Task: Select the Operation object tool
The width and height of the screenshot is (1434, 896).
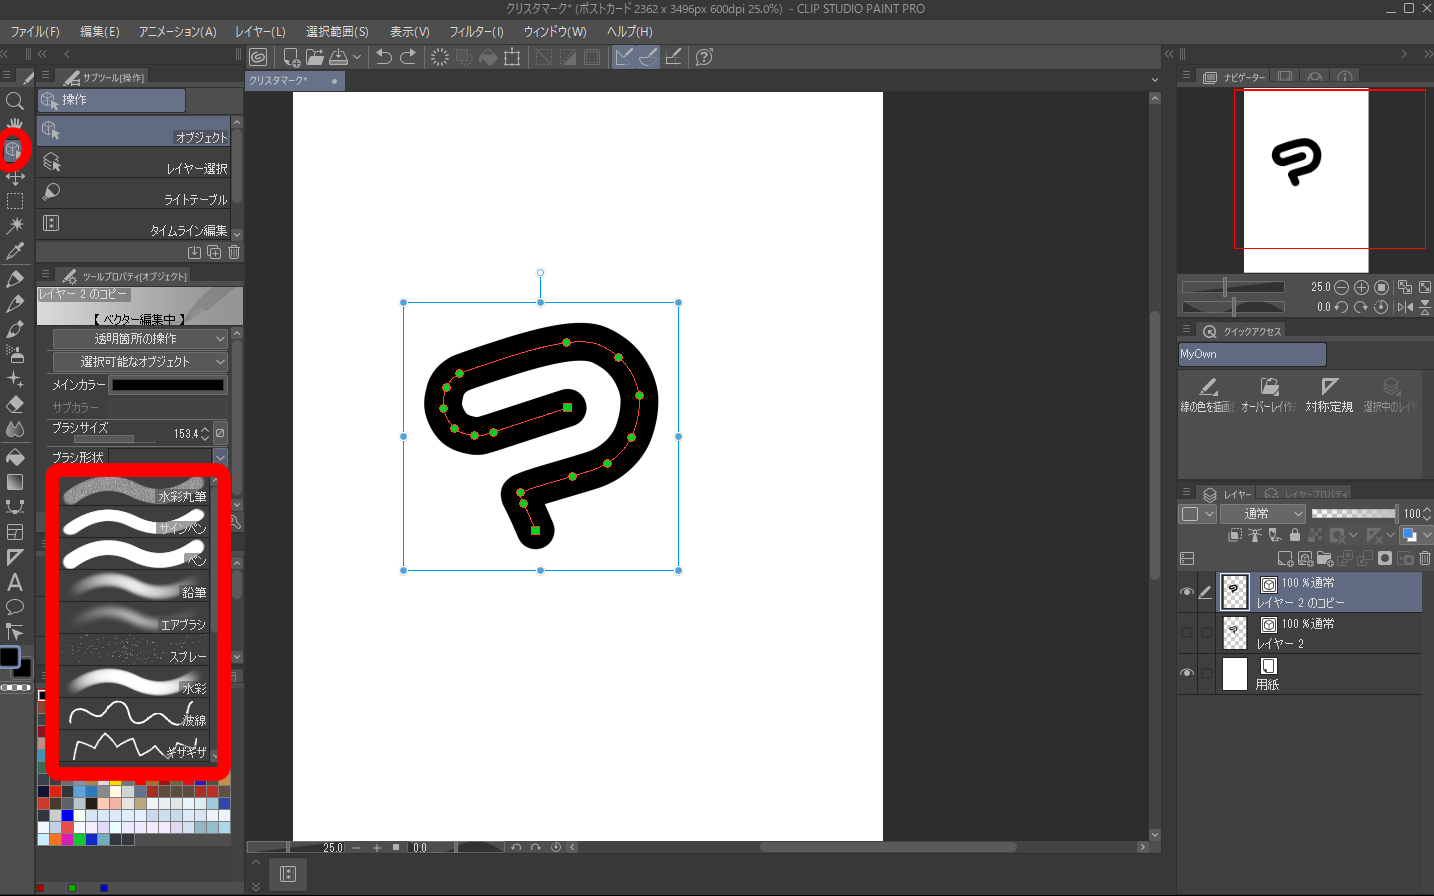Action: (14, 150)
